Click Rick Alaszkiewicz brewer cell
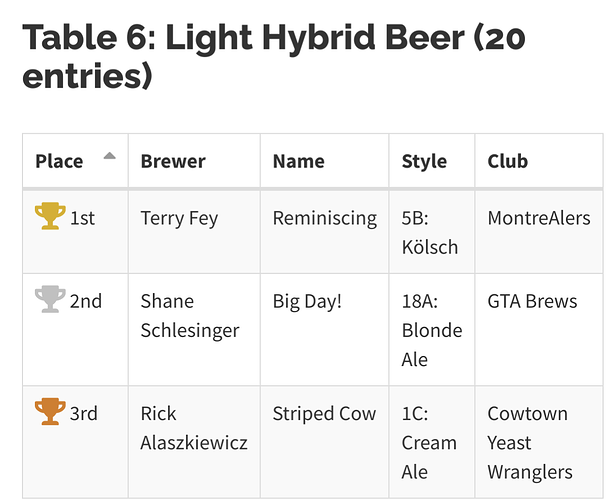 pyautogui.click(x=193, y=427)
